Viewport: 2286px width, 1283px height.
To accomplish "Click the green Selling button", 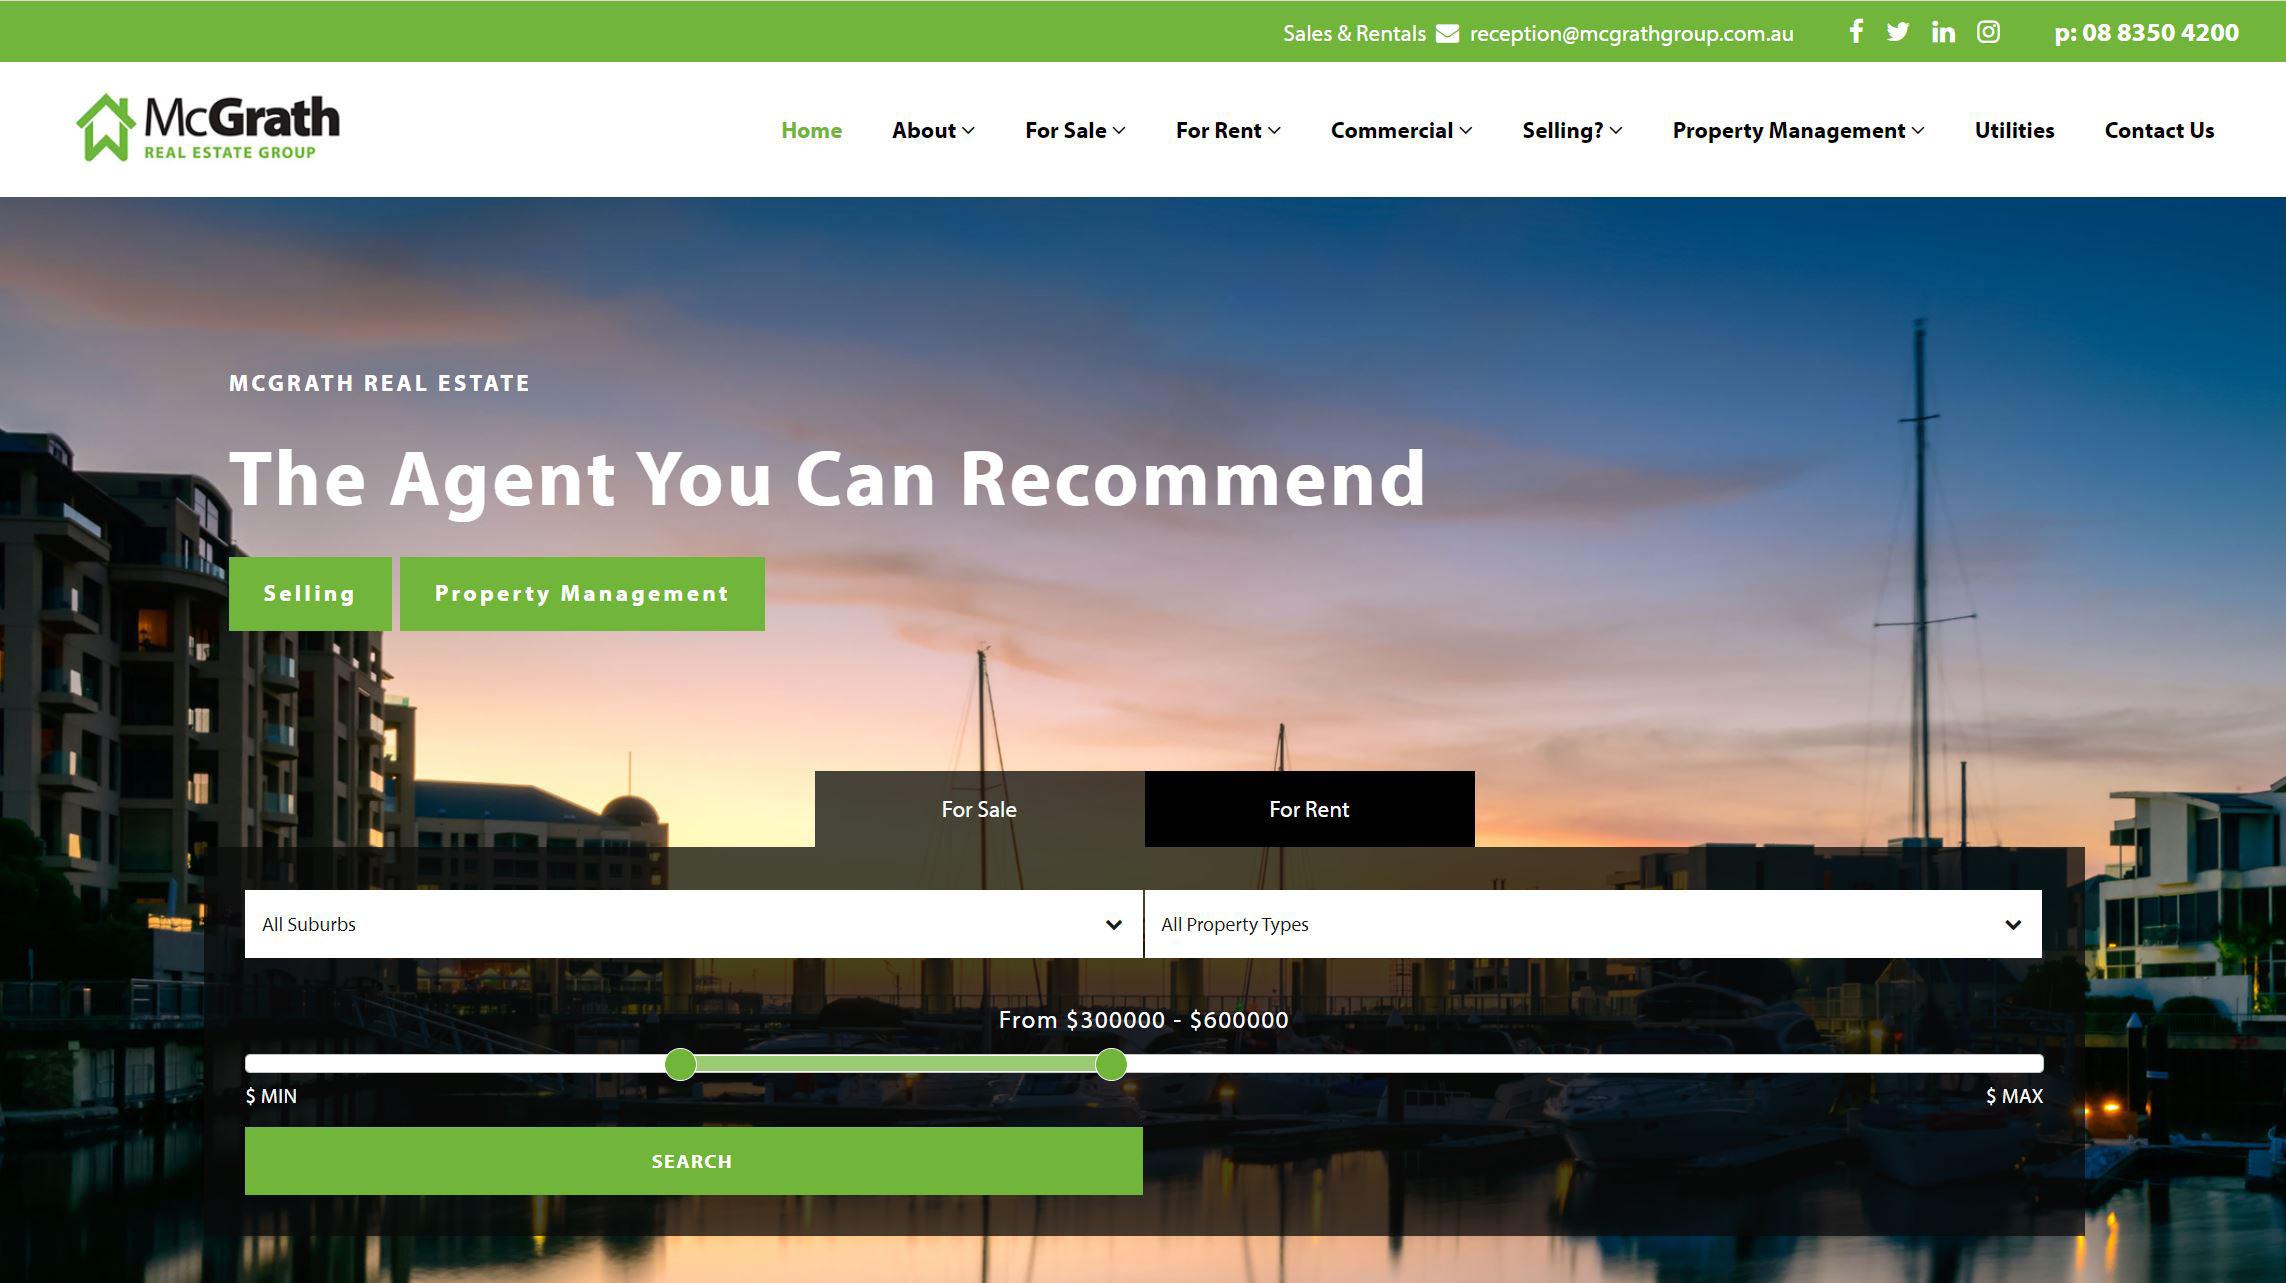I will click(x=310, y=594).
